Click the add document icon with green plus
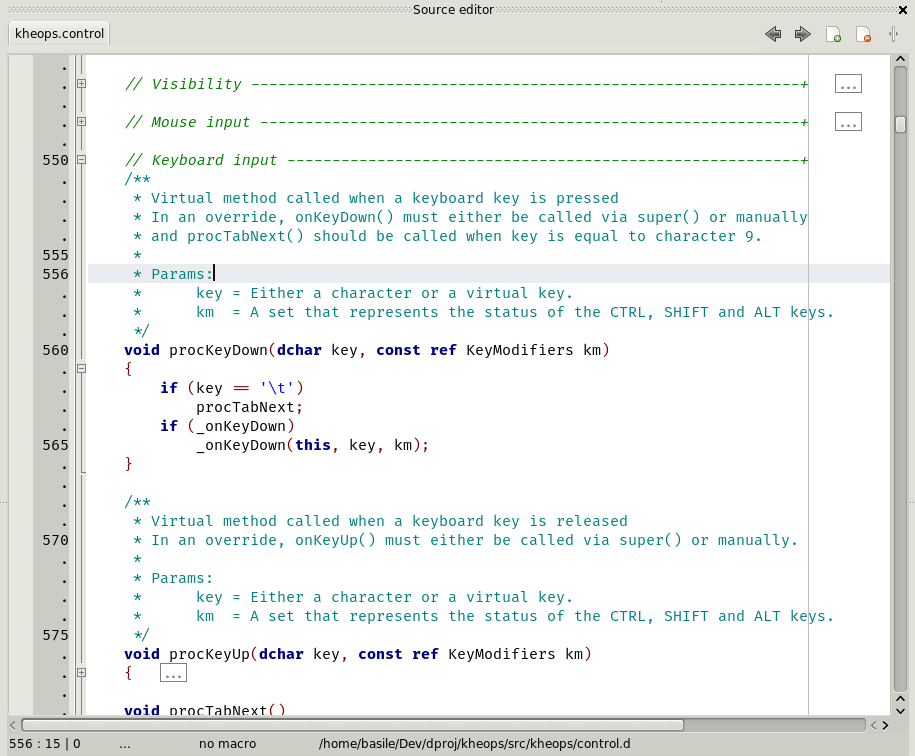The image size is (915, 756). pyautogui.click(x=833, y=34)
